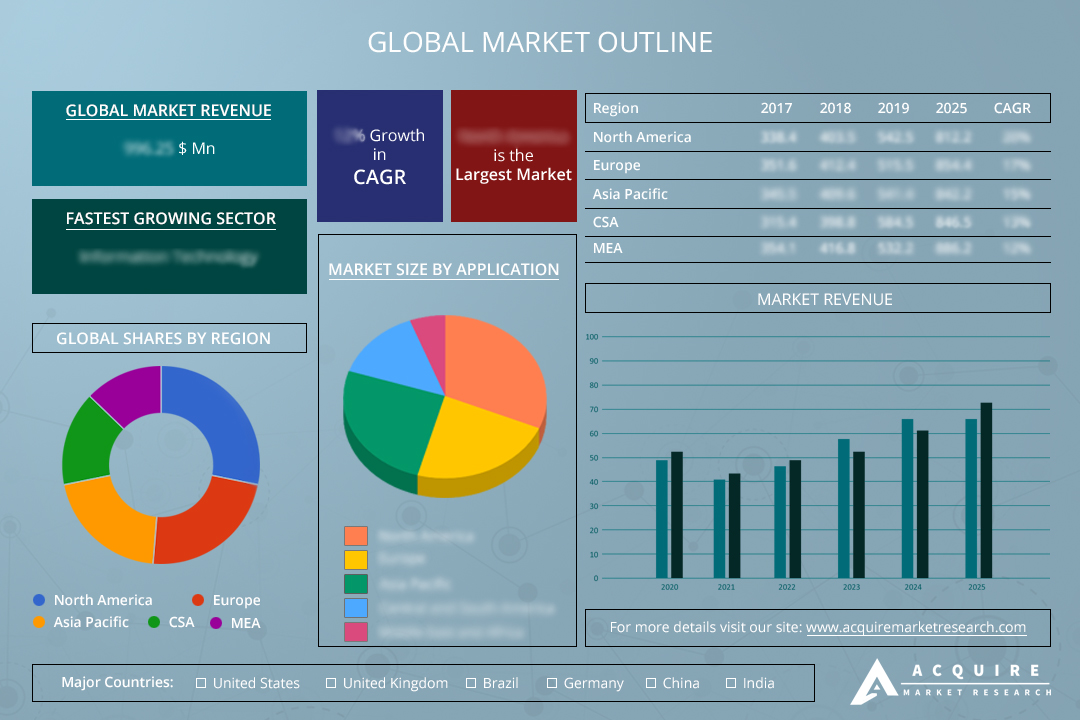Click the orange Asia Pacific legend dot
1080x720 pixels.
(38, 622)
